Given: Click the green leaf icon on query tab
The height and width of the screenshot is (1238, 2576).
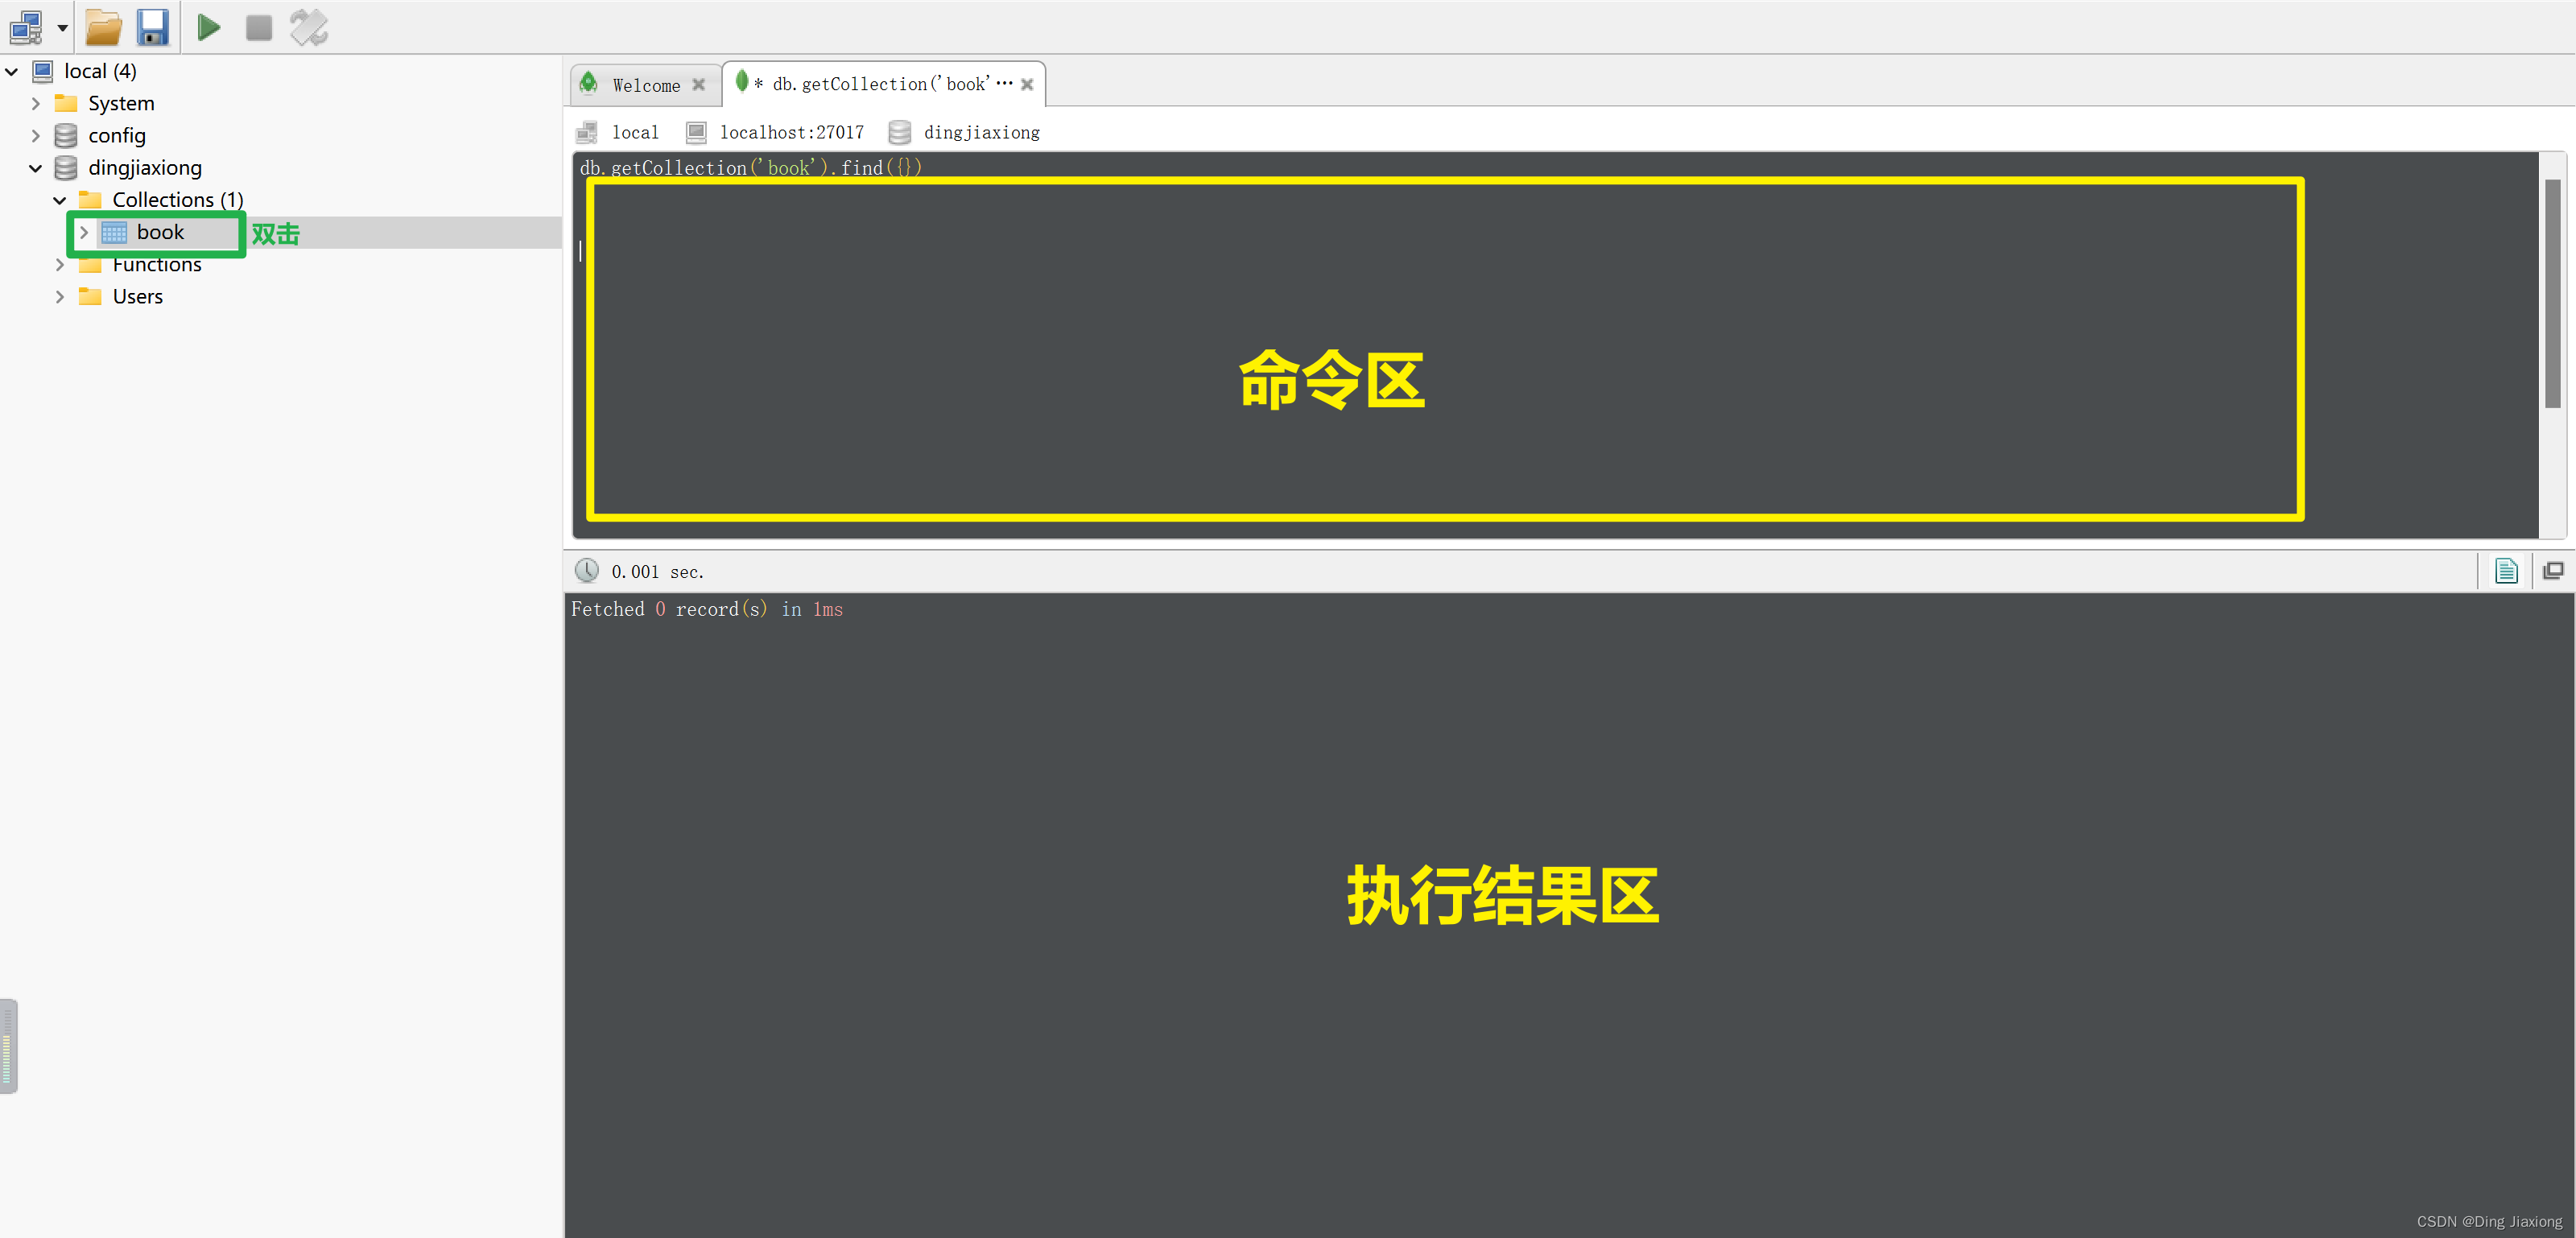Looking at the screenshot, I should point(742,81).
